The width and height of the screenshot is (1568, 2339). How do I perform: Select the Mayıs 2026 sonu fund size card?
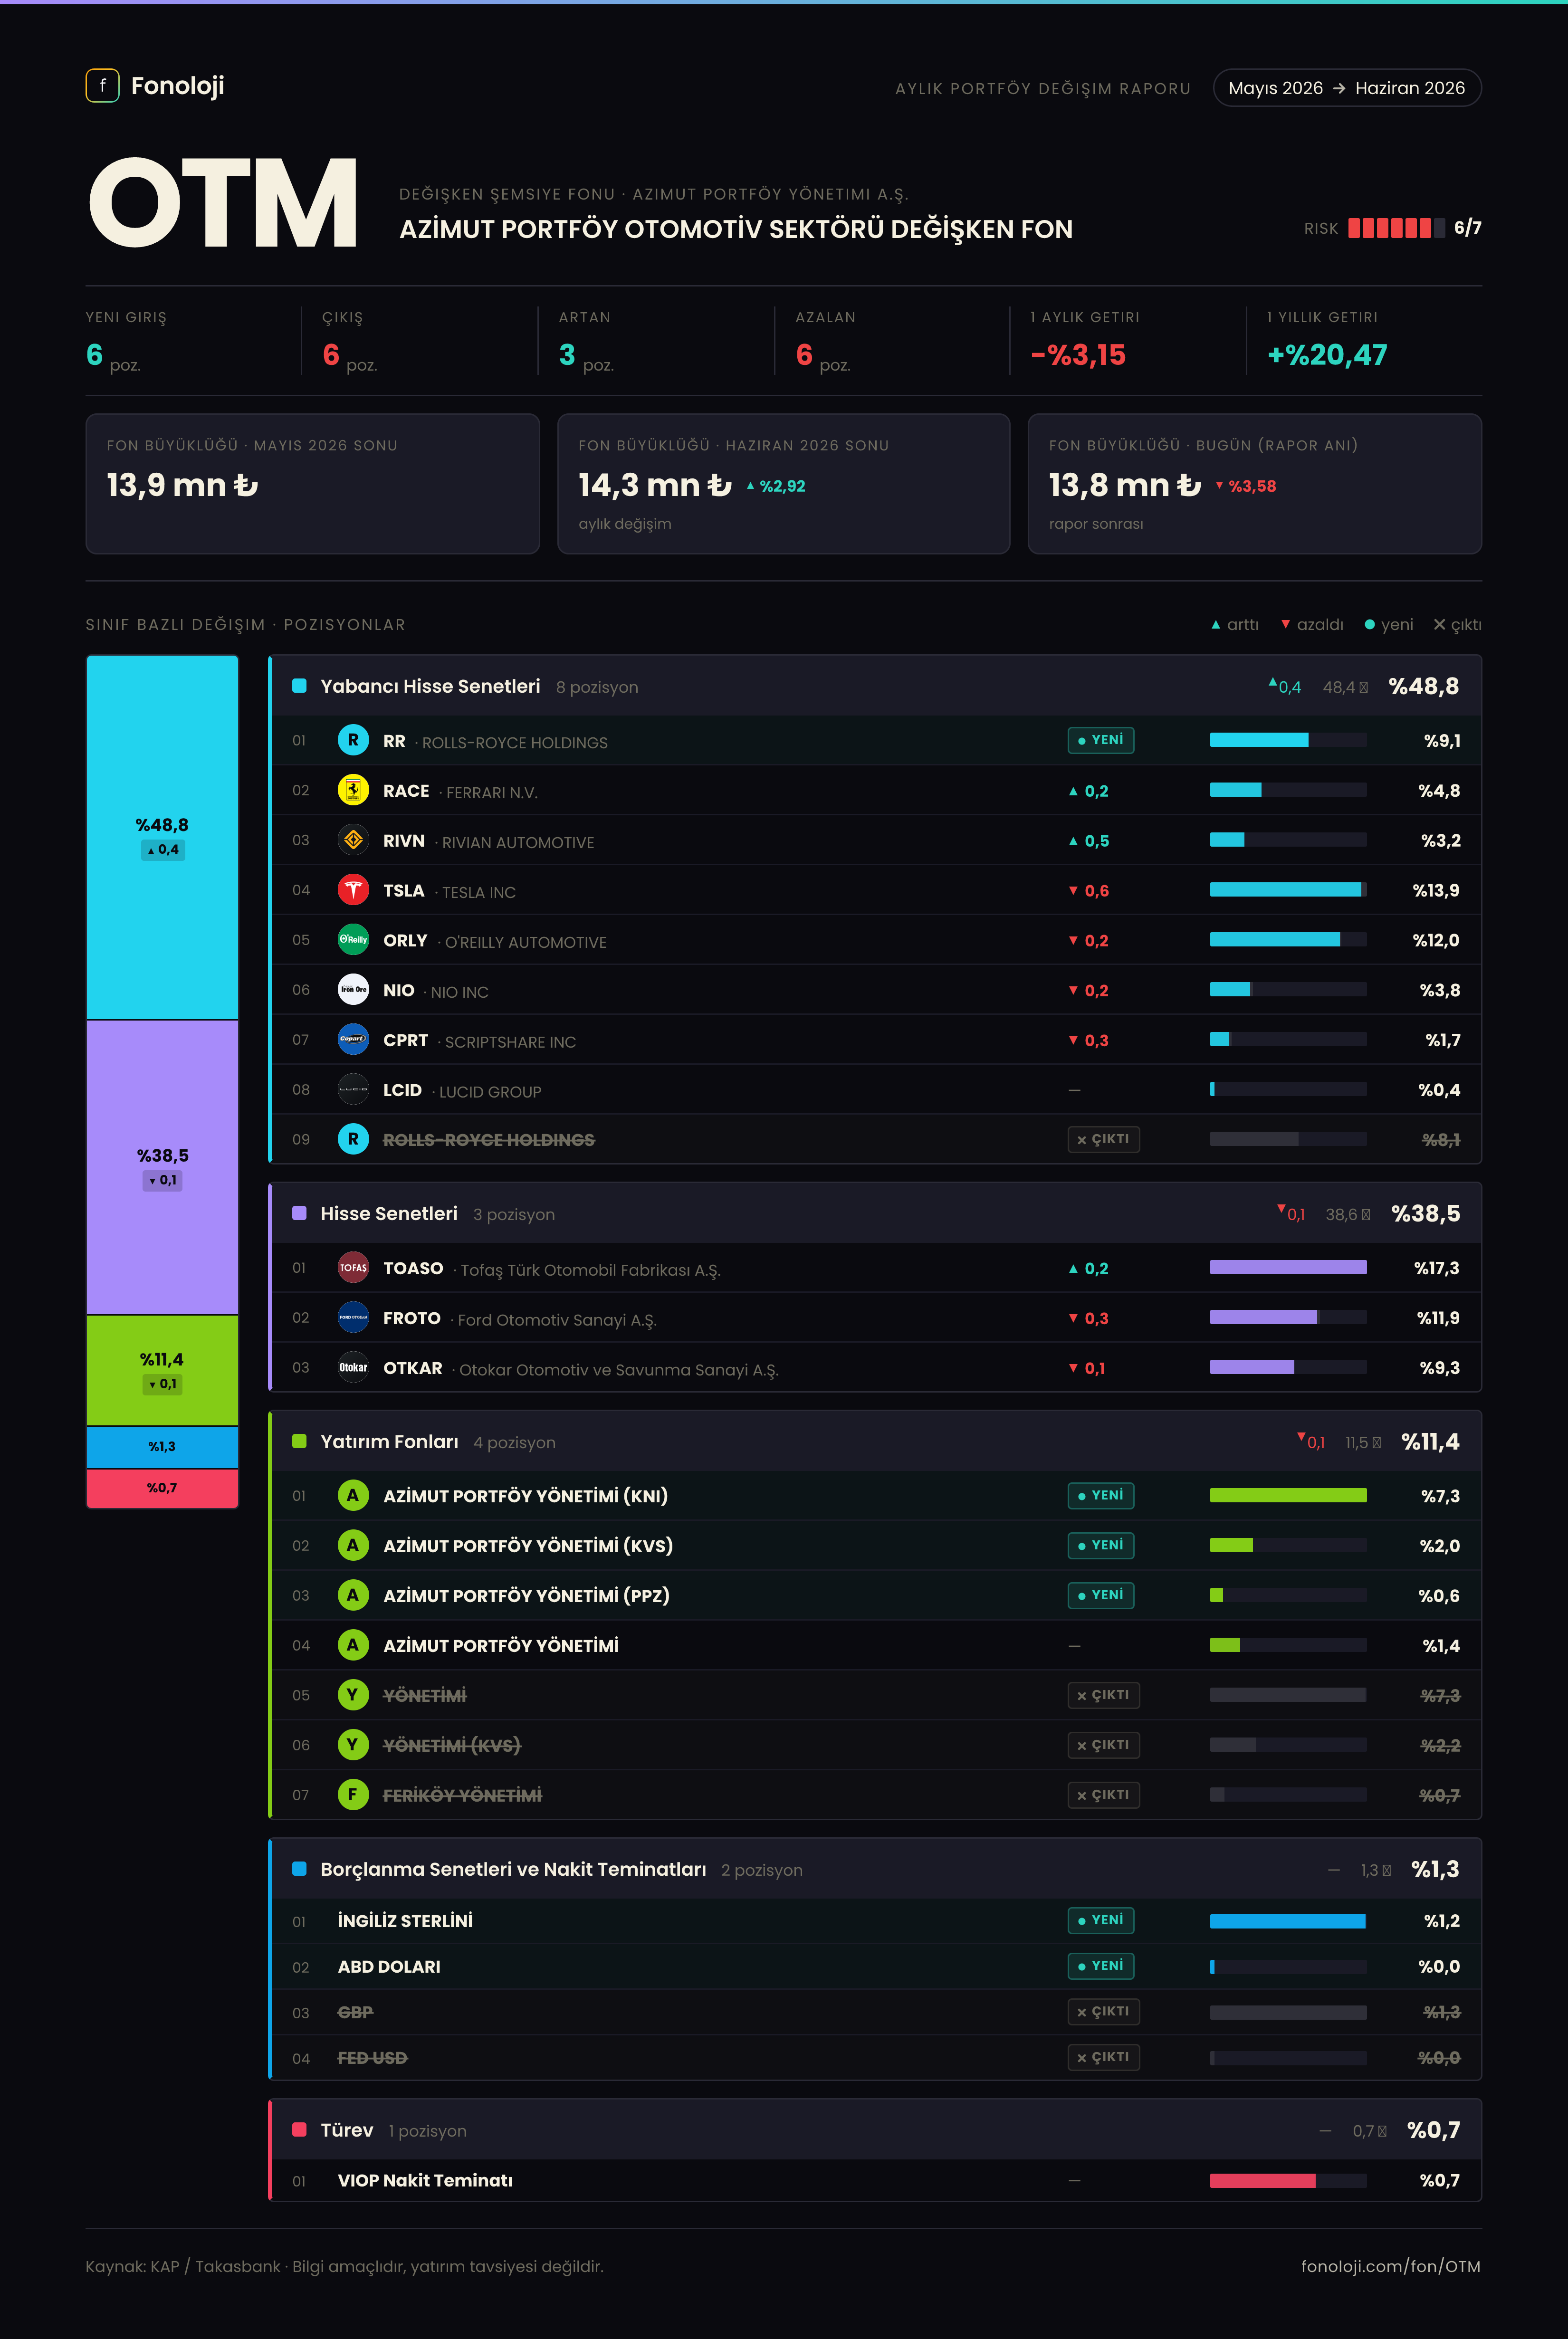click(x=313, y=484)
